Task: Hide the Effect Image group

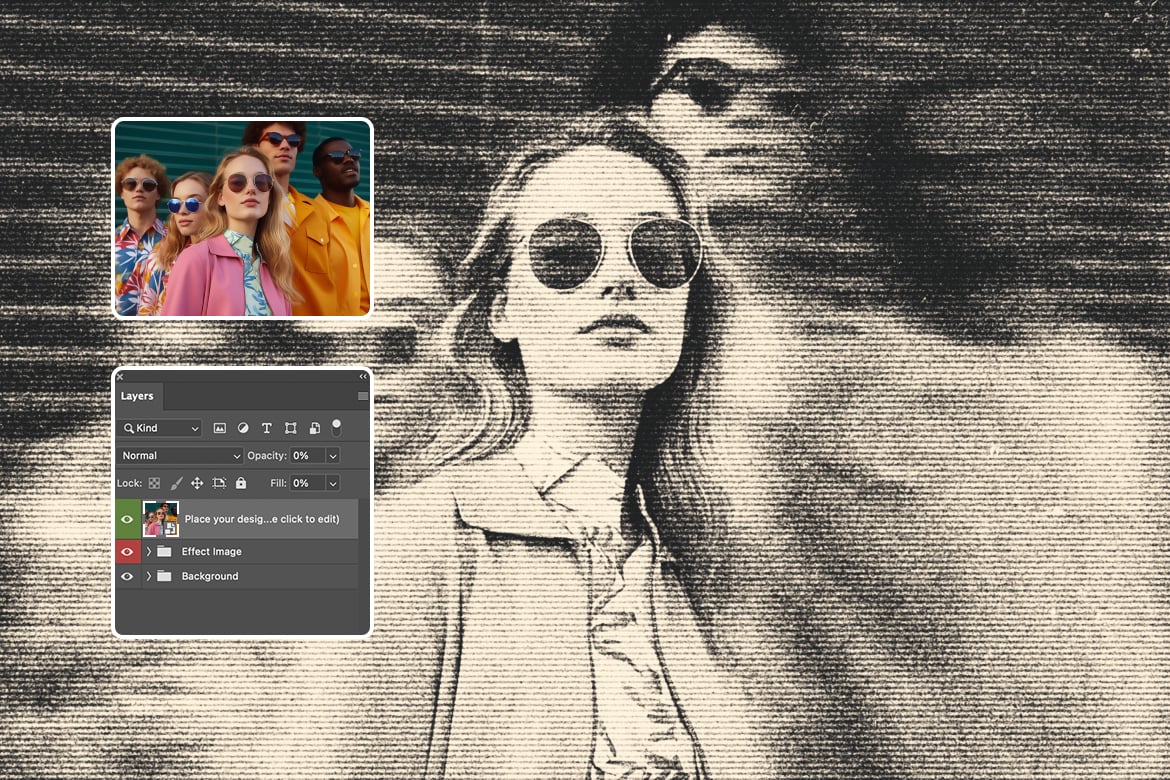Action: click(127, 552)
